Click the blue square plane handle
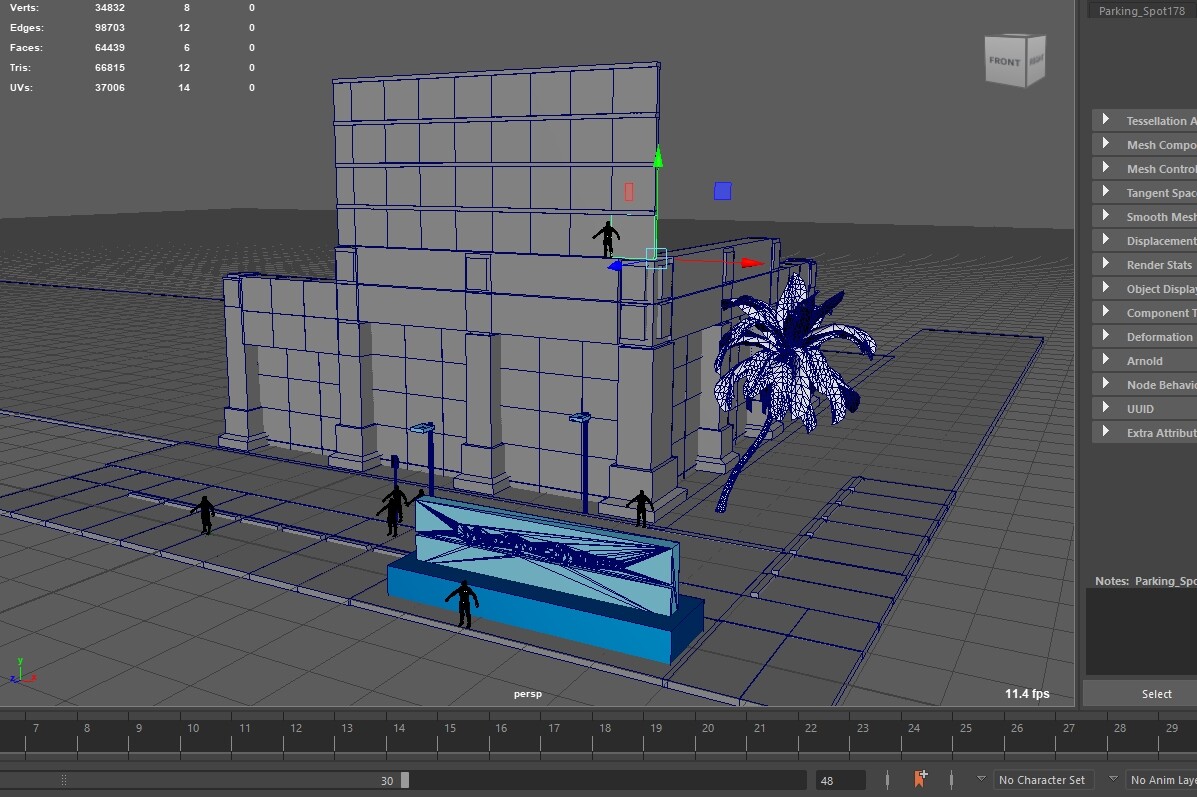Image resolution: width=1197 pixels, height=797 pixels. (x=722, y=191)
